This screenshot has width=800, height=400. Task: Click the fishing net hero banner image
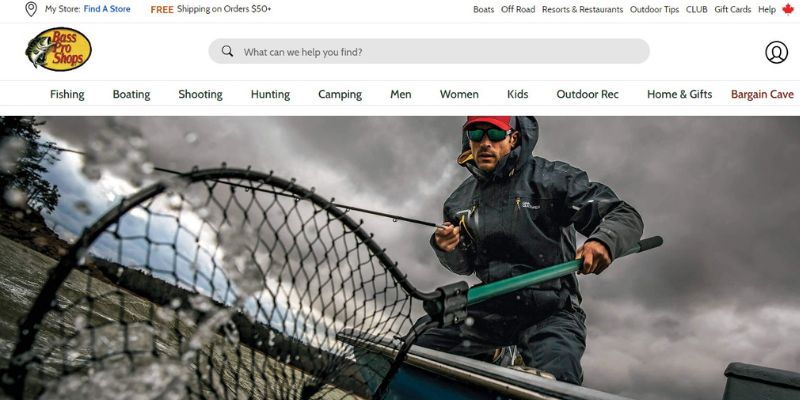(x=400, y=258)
